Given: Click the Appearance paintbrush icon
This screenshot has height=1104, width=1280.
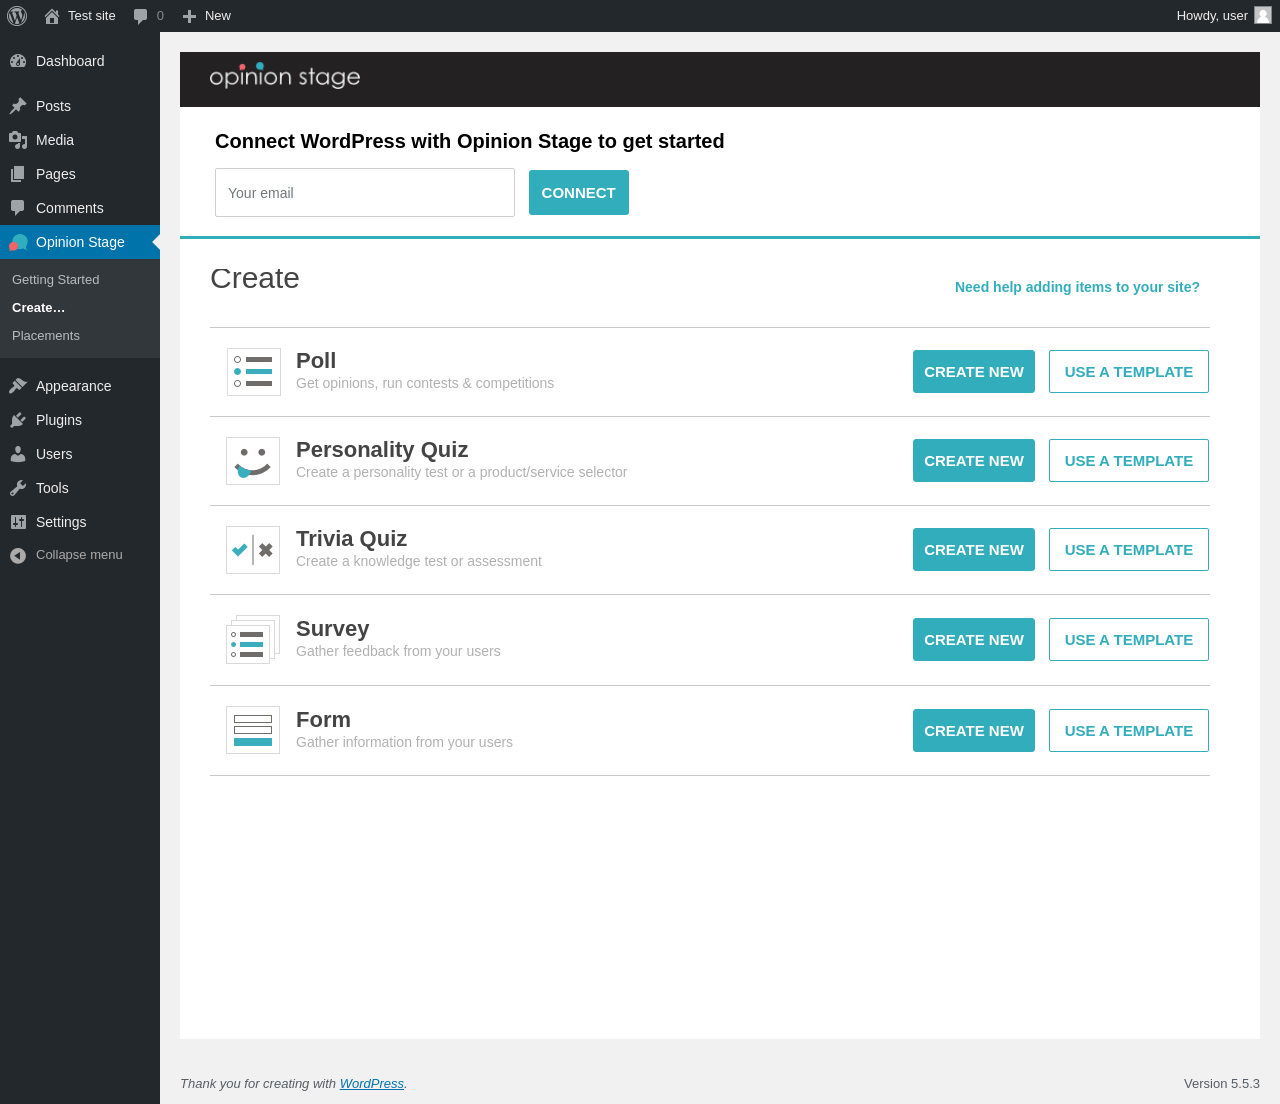Looking at the screenshot, I should click(x=18, y=386).
